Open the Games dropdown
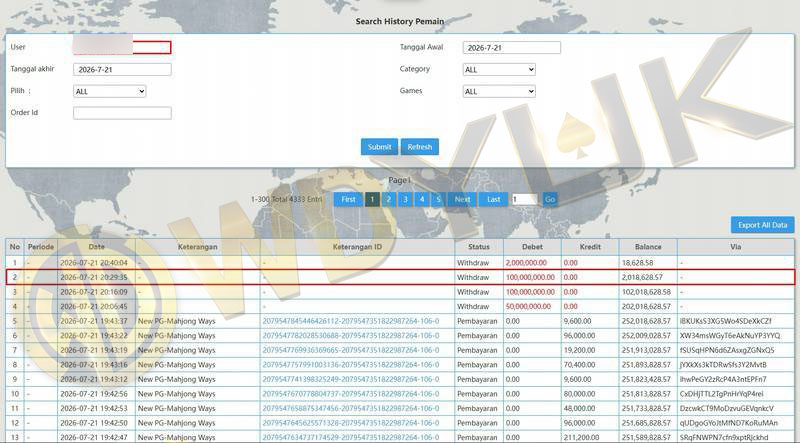 (499, 91)
